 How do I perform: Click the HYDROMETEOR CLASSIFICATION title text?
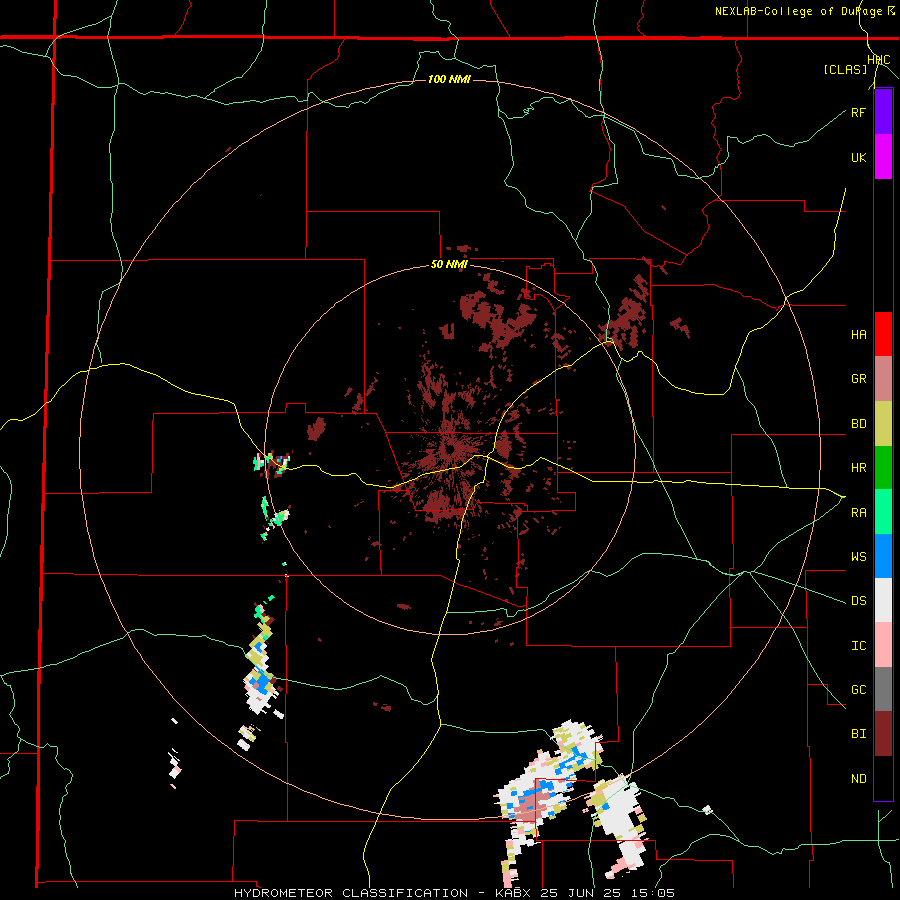pos(351,893)
